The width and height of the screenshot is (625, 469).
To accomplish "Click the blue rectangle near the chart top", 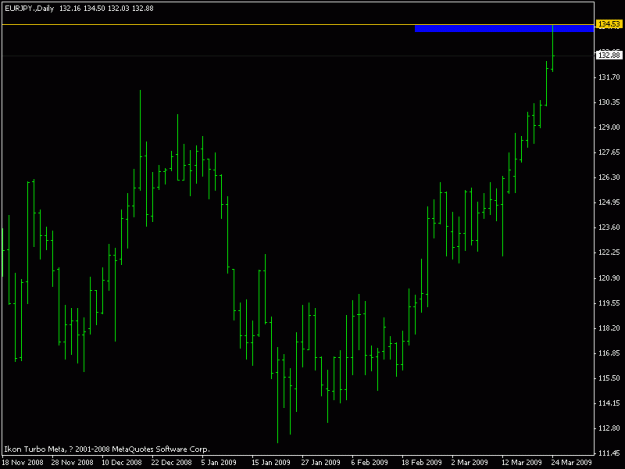I will click(504, 28).
